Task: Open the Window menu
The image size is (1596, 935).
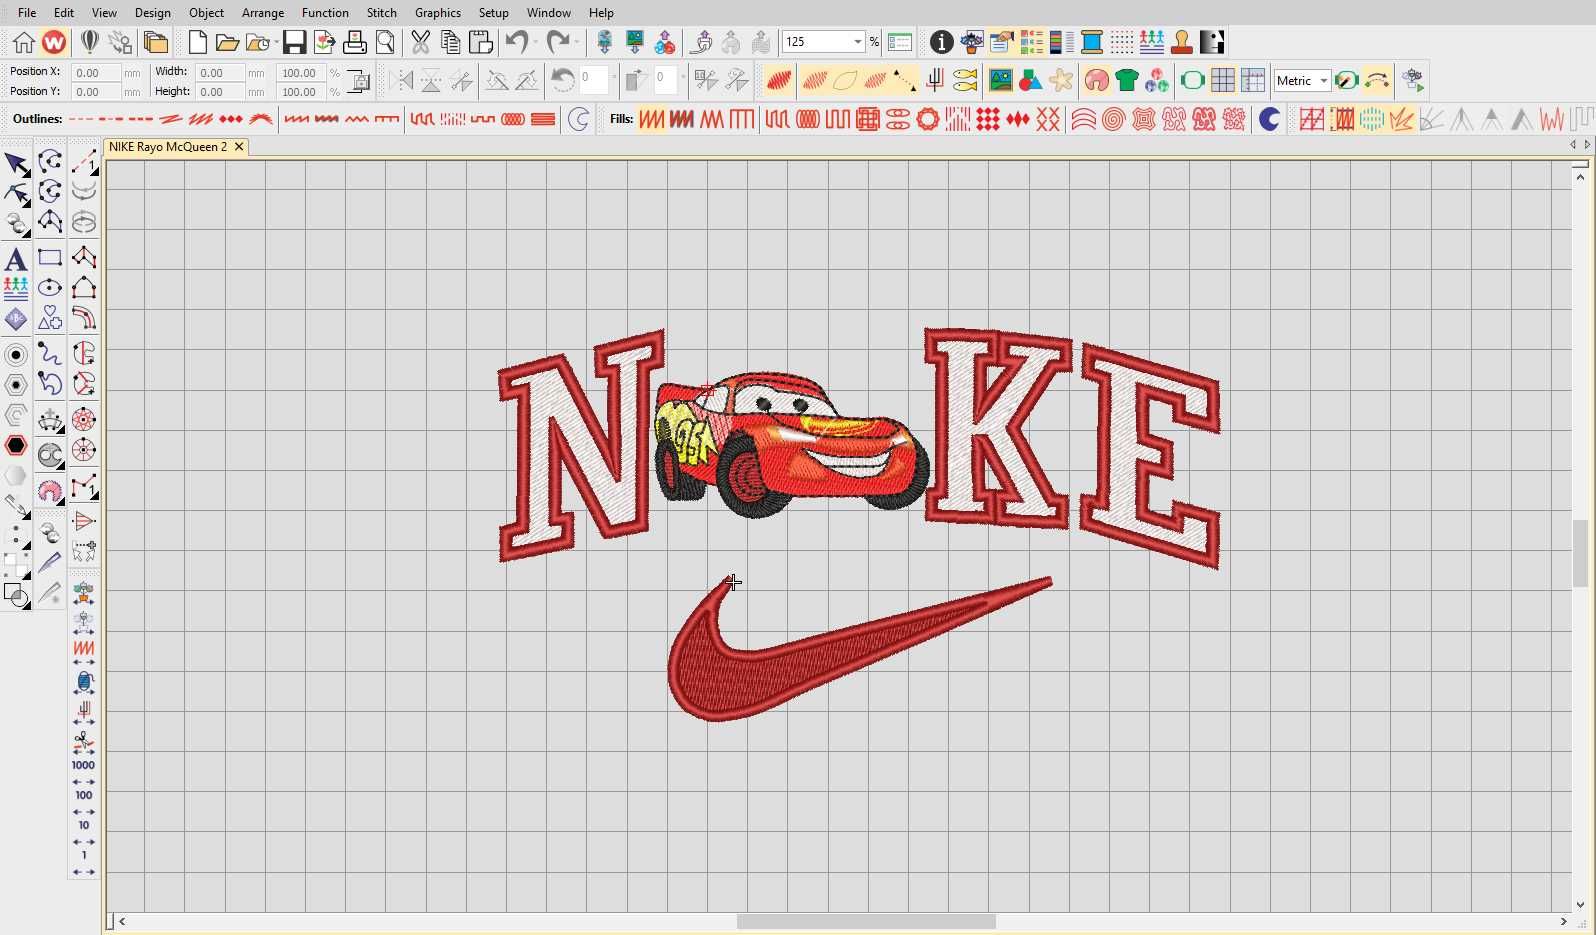Action: tap(548, 12)
